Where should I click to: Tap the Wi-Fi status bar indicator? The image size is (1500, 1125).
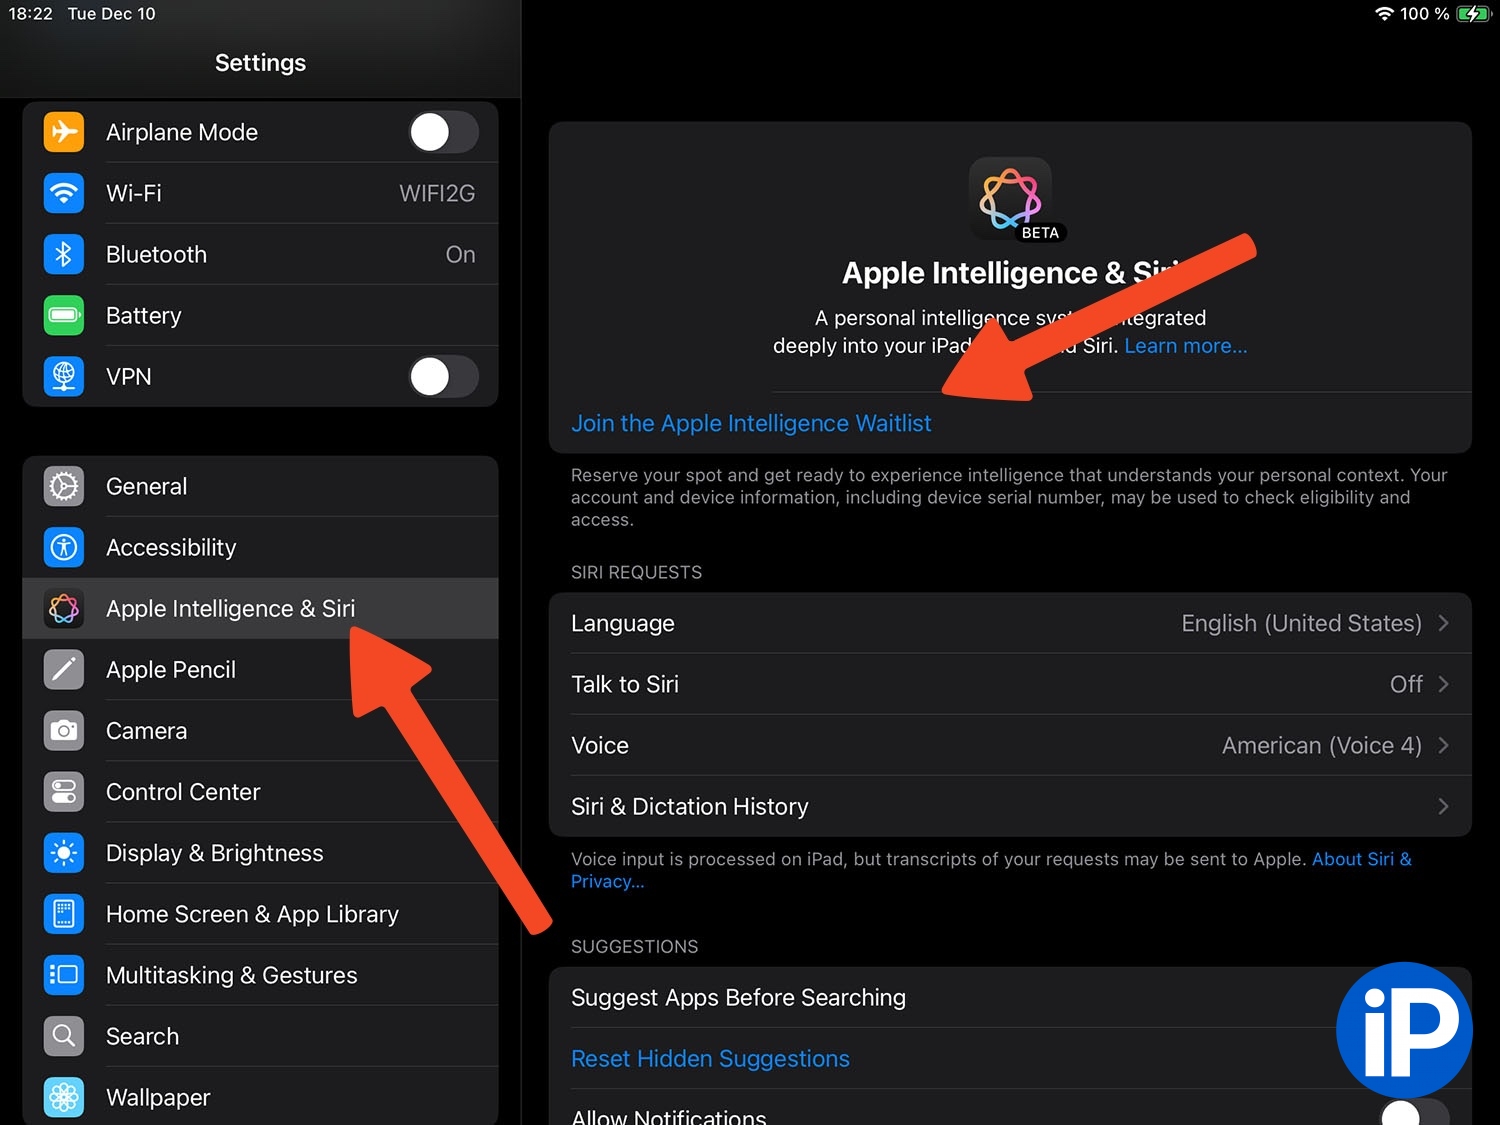(x=1384, y=14)
